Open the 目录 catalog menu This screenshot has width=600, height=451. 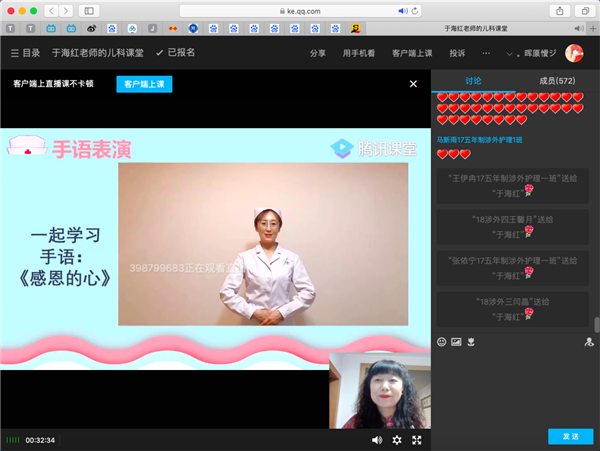pyautogui.click(x=25, y=53)
